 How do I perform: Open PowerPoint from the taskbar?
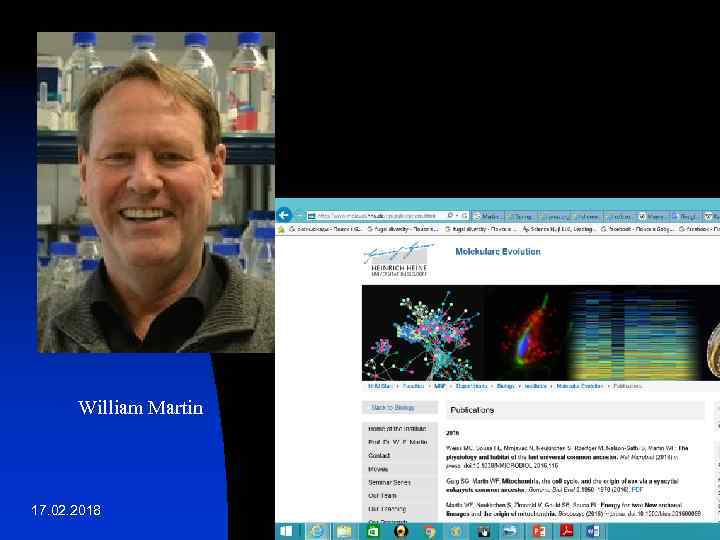(x=539, y=531)
